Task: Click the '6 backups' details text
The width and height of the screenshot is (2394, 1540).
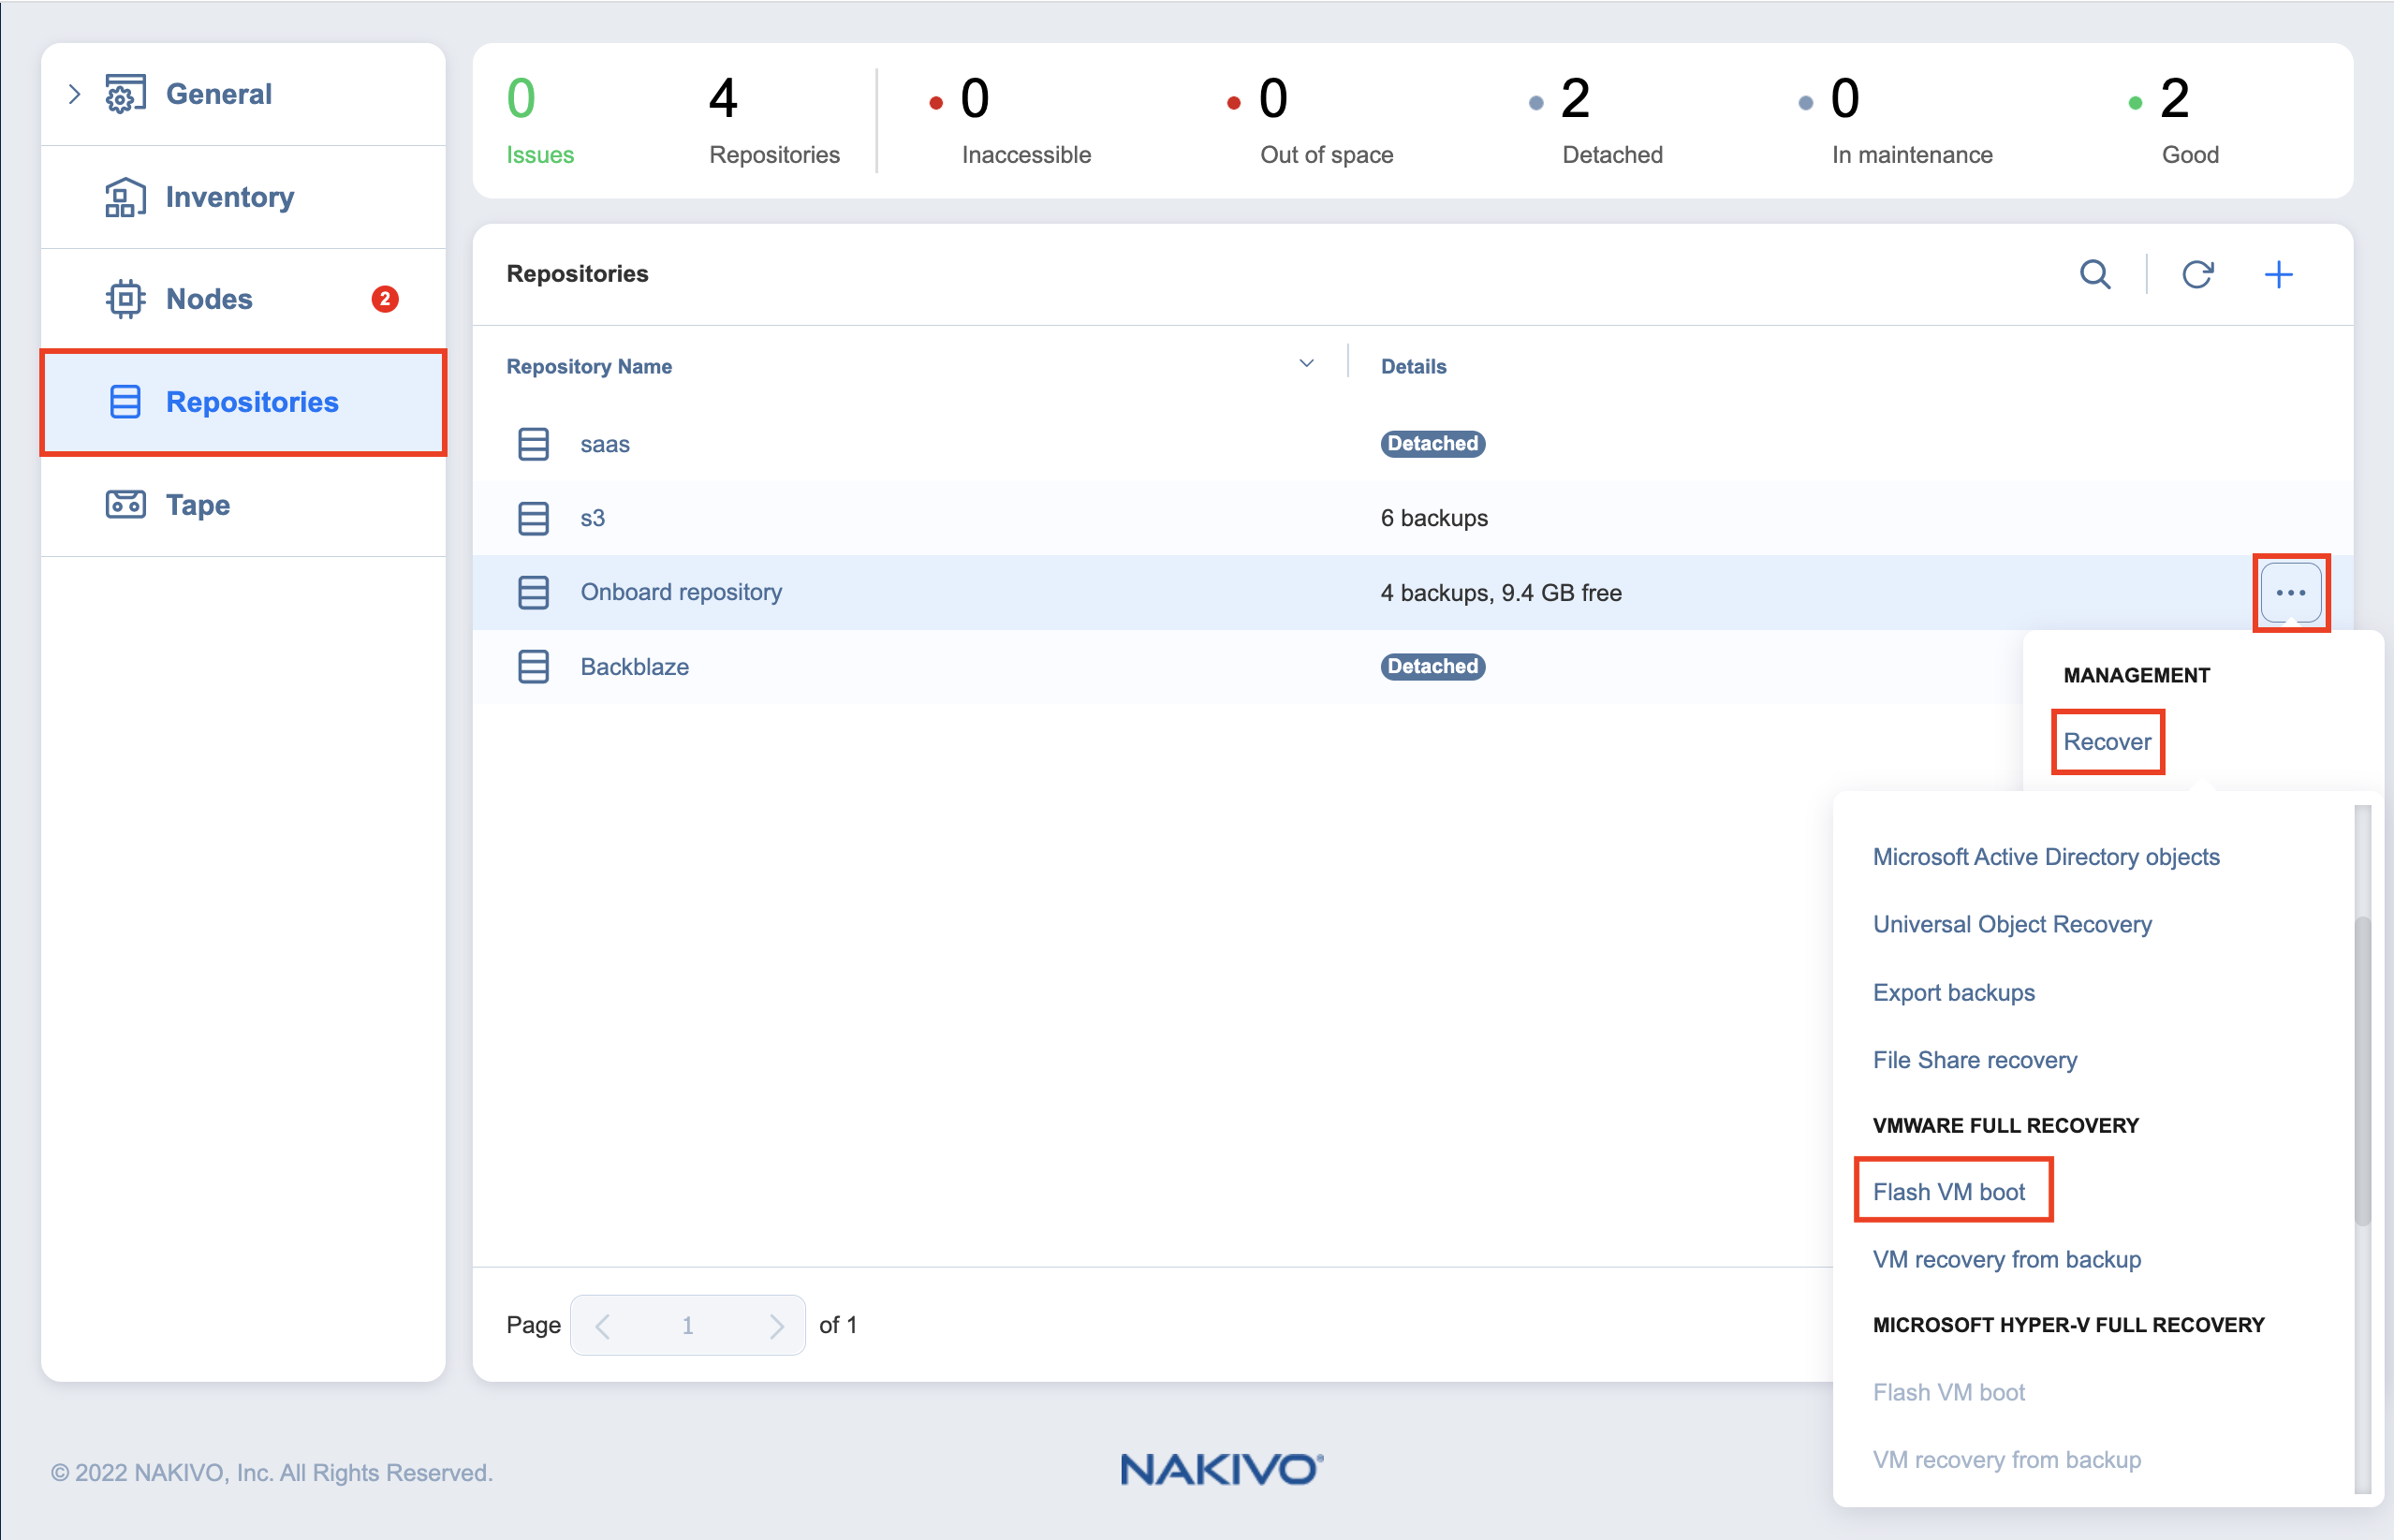Action: coord(1434,518)
